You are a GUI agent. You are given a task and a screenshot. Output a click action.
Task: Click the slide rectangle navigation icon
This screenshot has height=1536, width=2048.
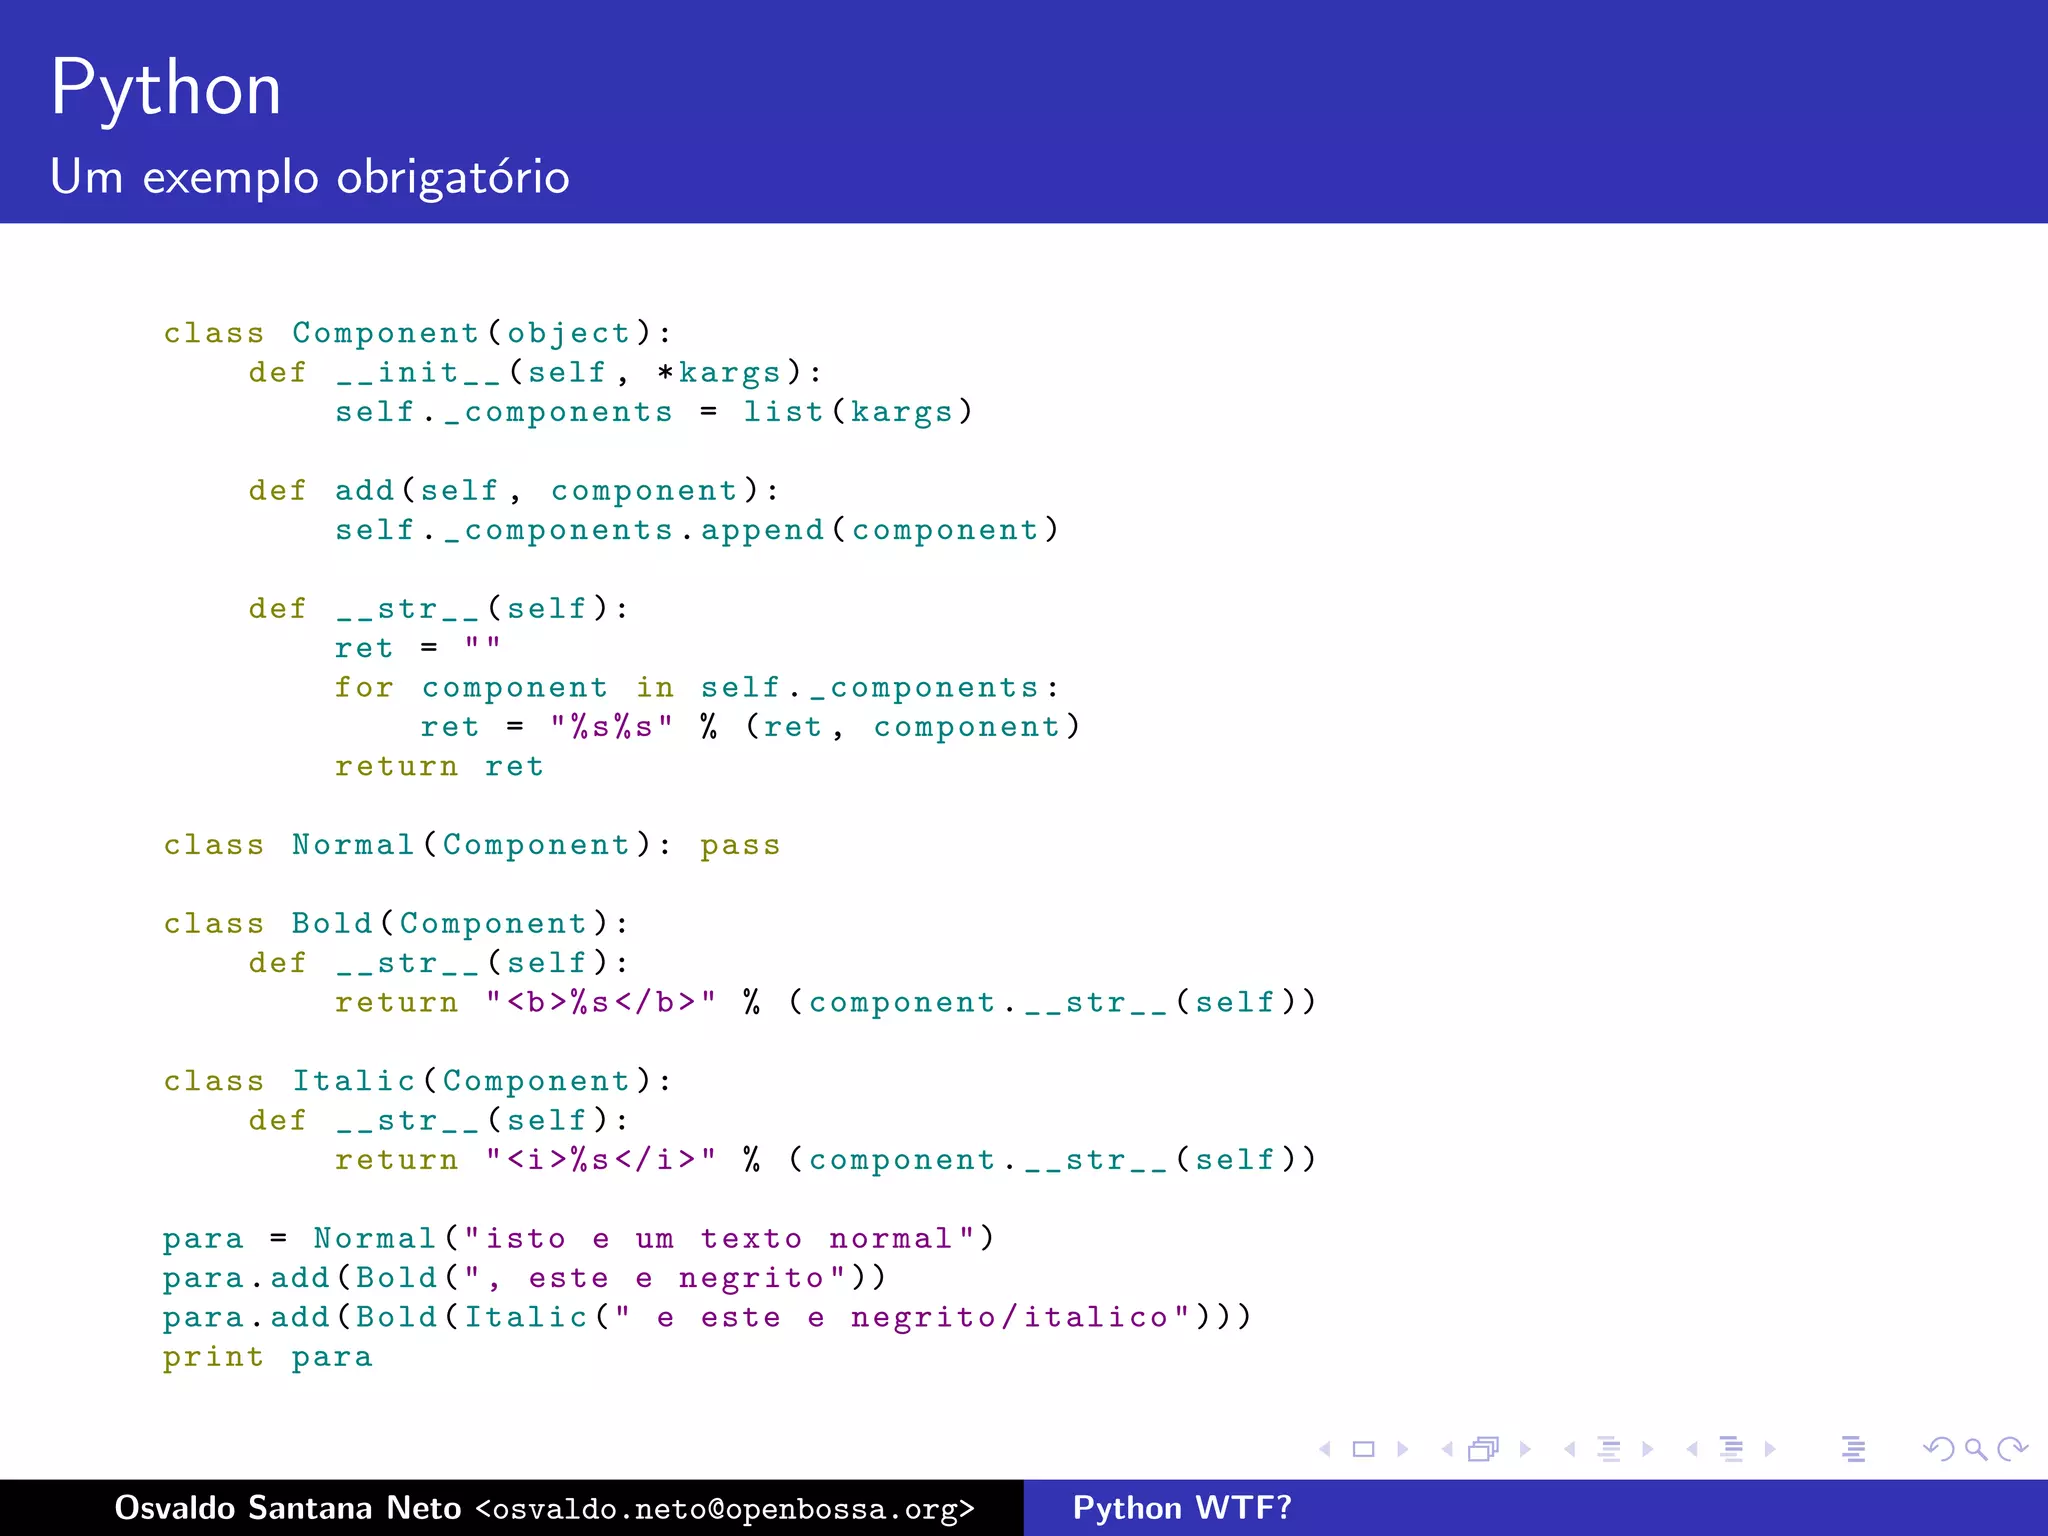click(1364, 1449)
